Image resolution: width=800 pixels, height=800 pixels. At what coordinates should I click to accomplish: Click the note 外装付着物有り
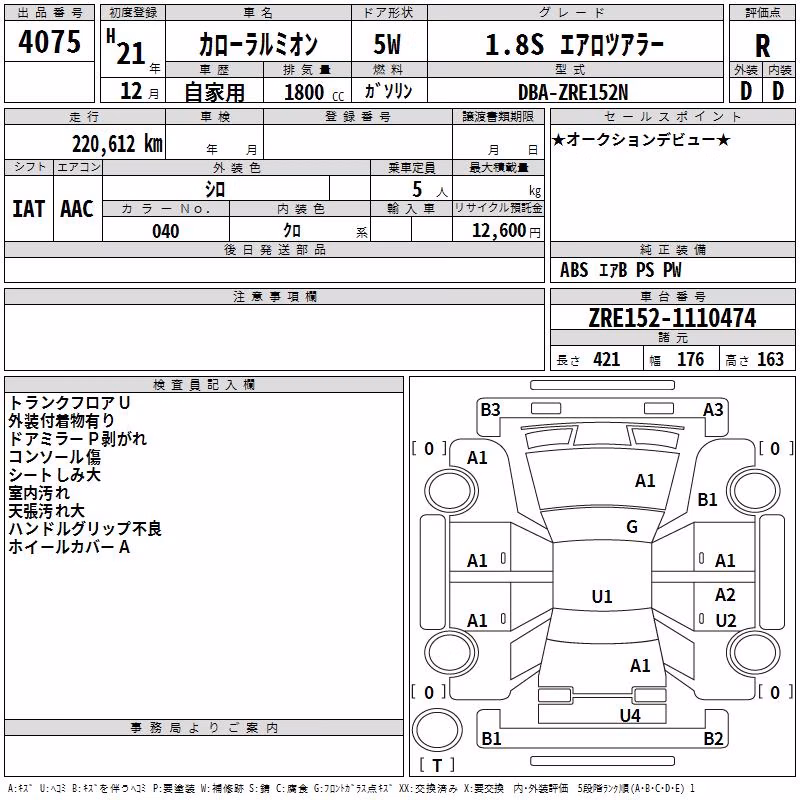pyautogui.click(x=61, y=421)
